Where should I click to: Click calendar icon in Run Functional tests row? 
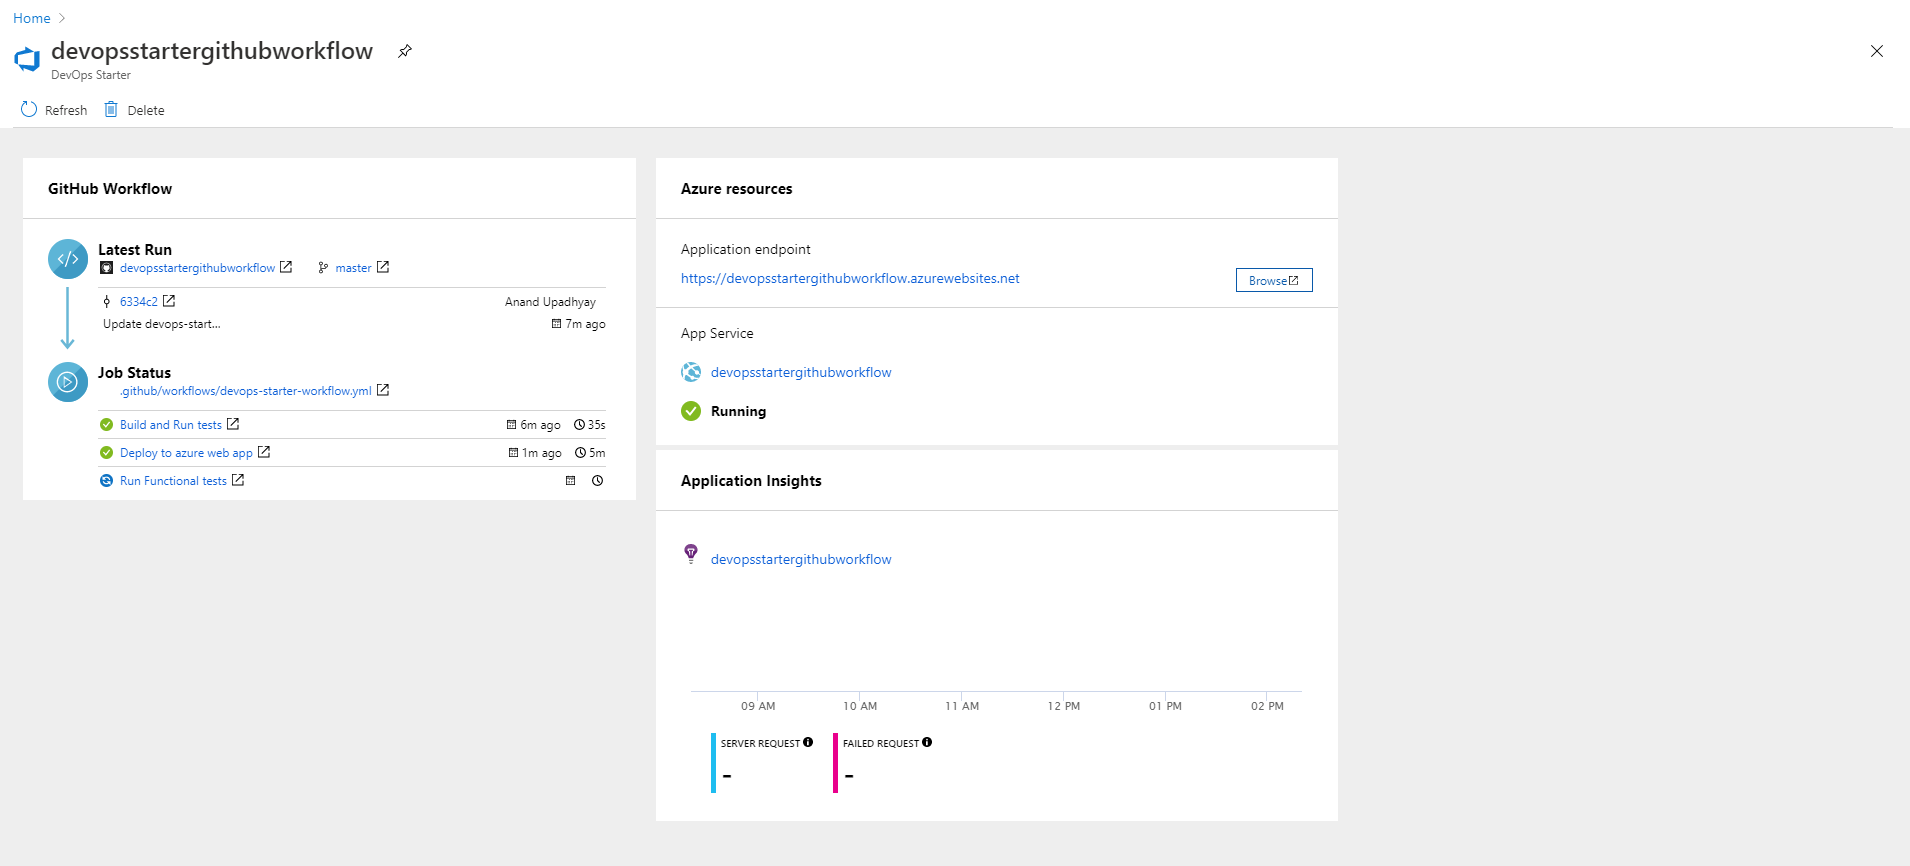click(571, 481)
